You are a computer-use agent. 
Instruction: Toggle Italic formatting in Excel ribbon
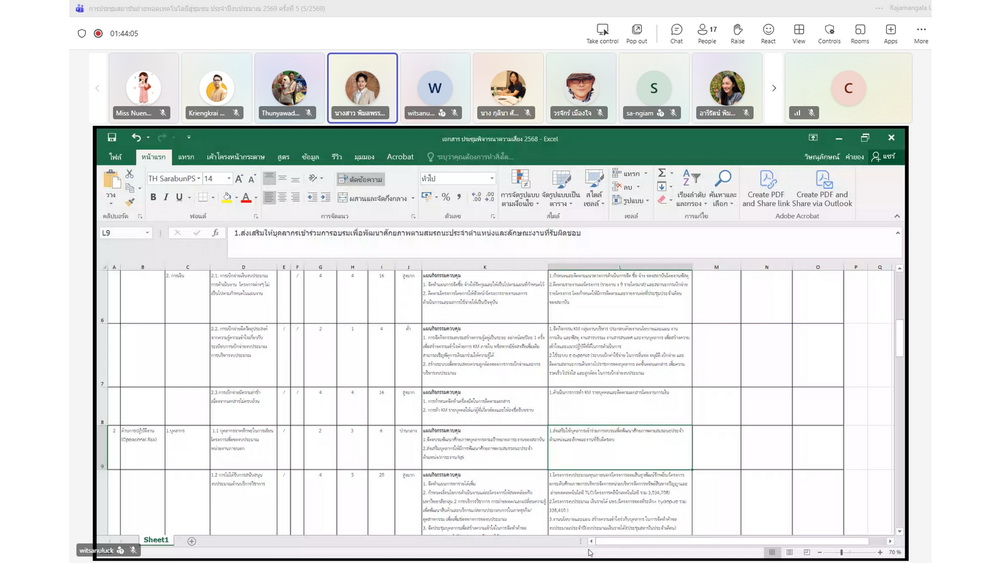click(166, 198)
